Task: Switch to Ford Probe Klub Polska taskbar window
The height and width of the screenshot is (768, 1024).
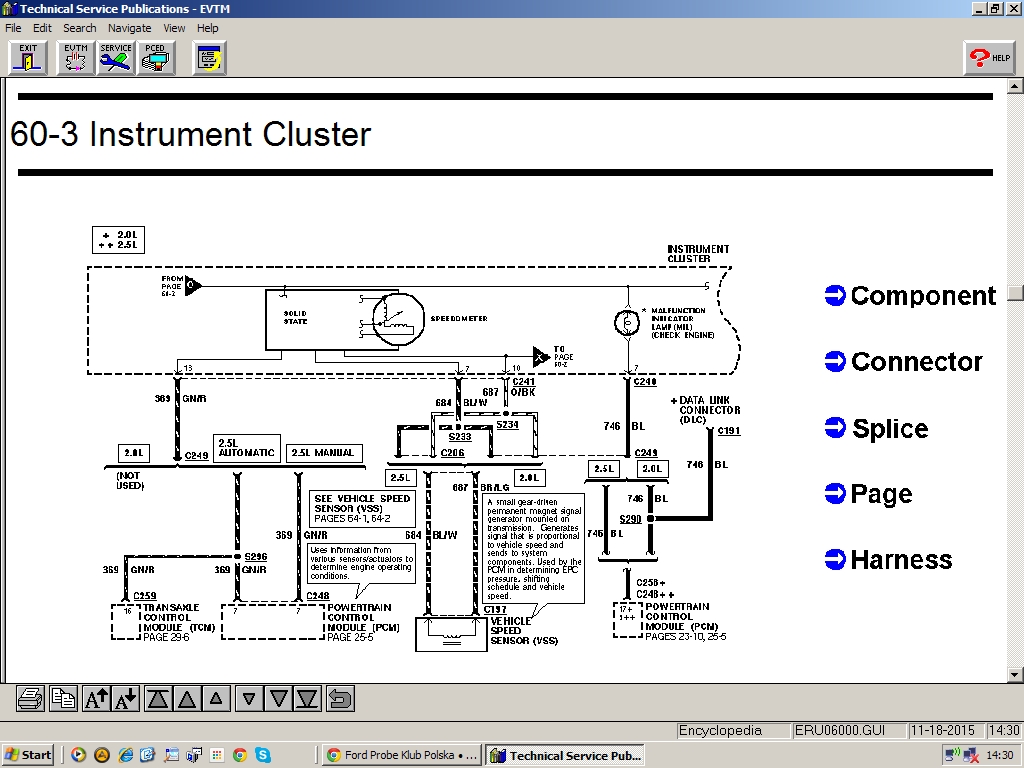Action: (402, 756)
